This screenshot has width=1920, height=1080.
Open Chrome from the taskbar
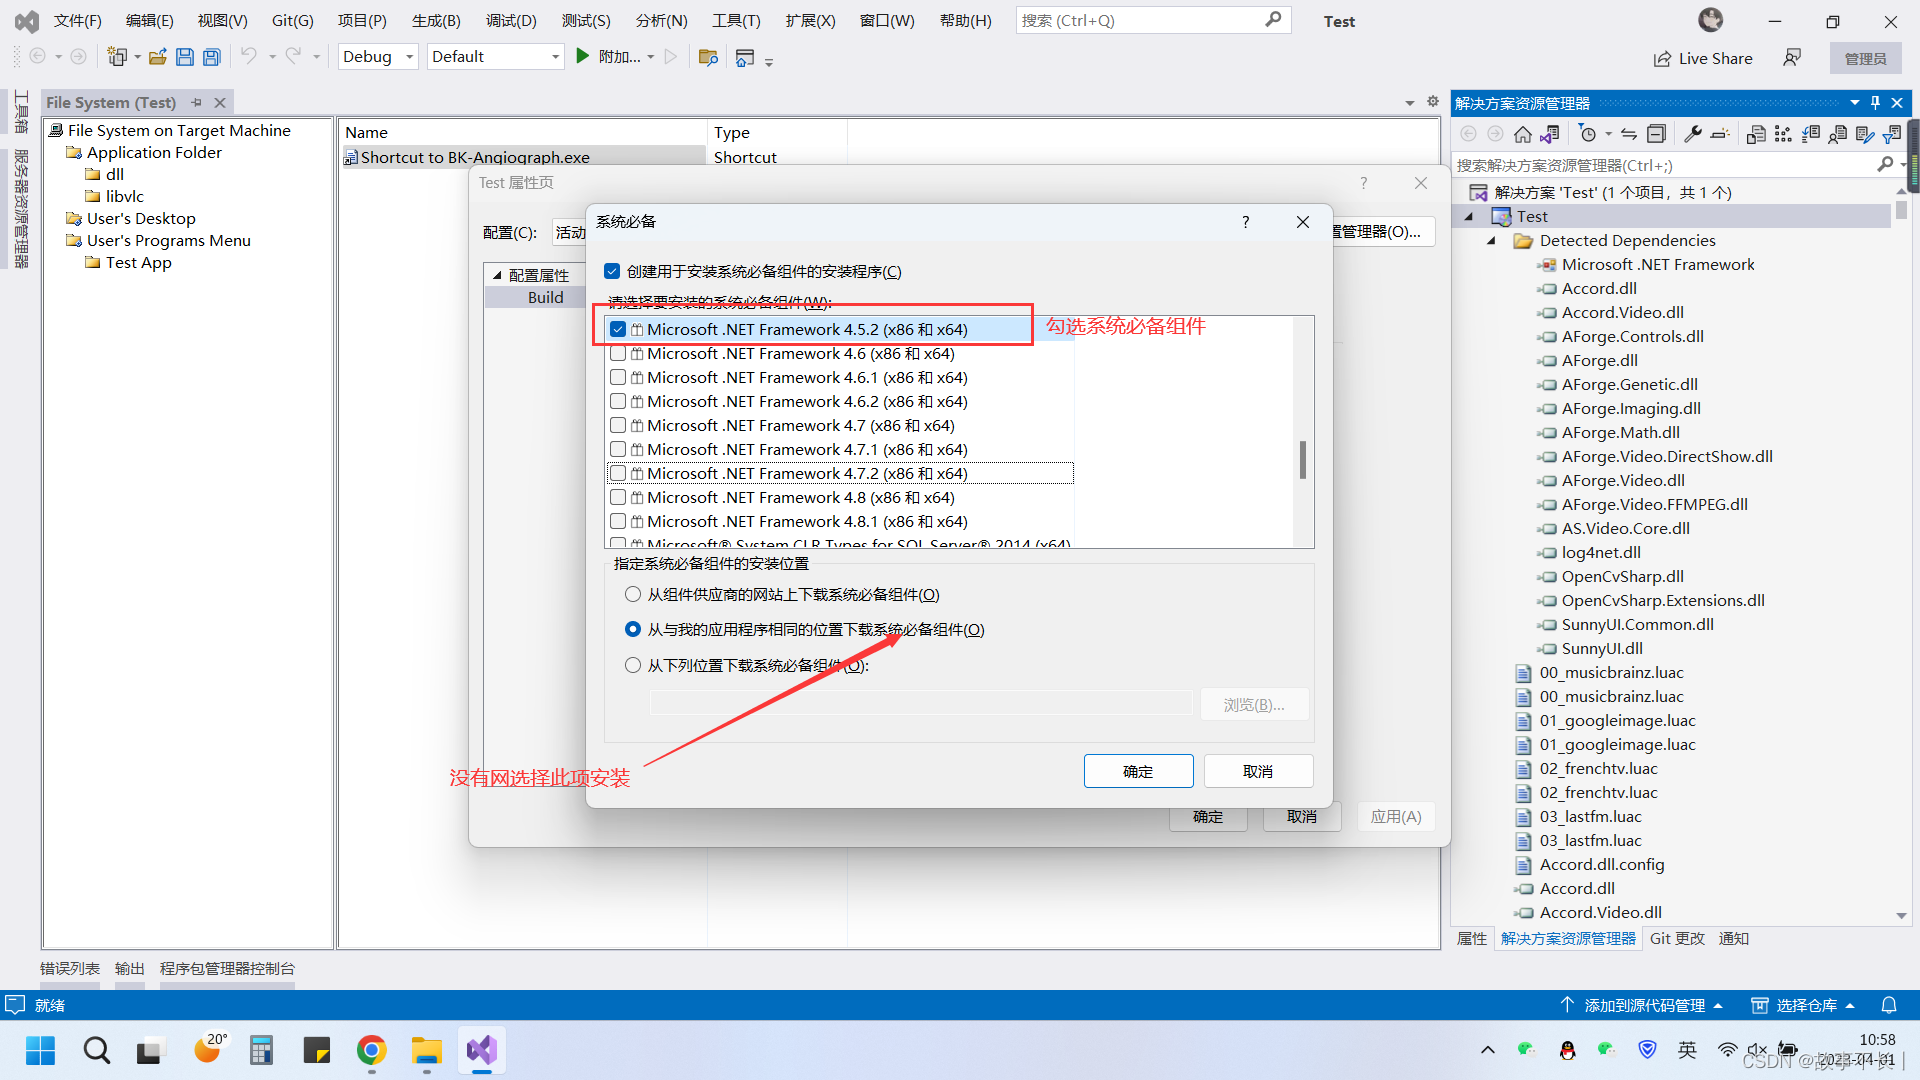click(371, 1050)
